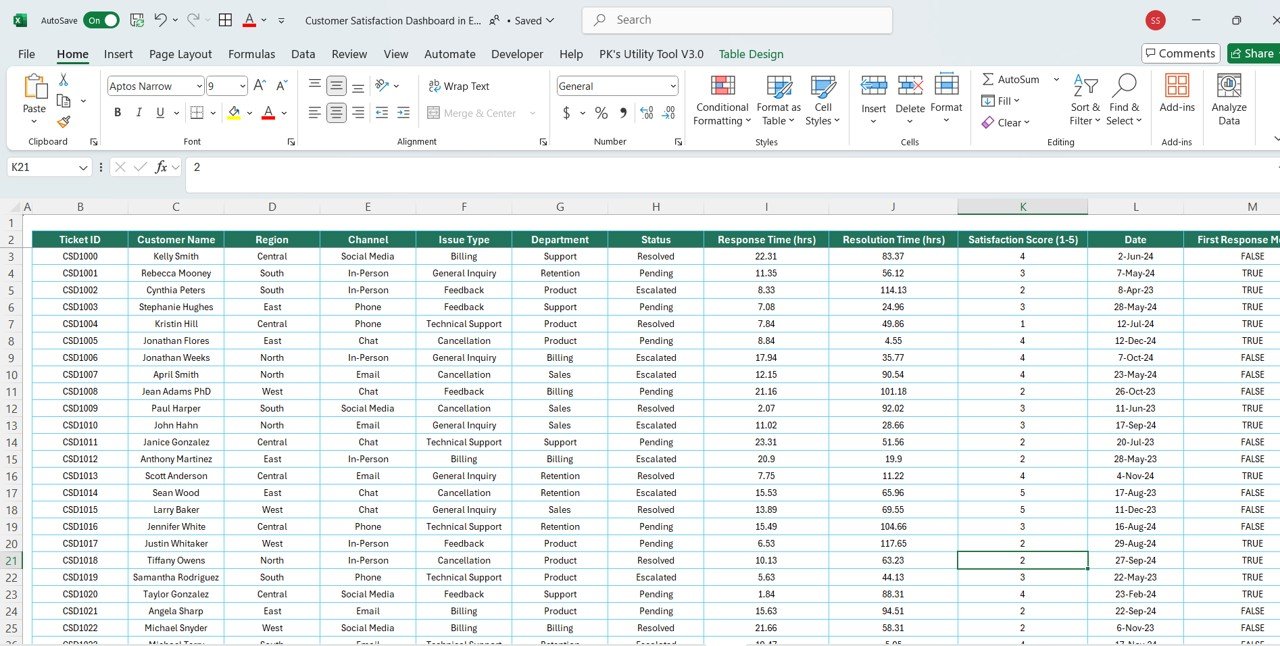Toggle Wrap Text for the cell
Image resolution: width=1280 pixels, height=646 pixels.
tap(459, 86)
